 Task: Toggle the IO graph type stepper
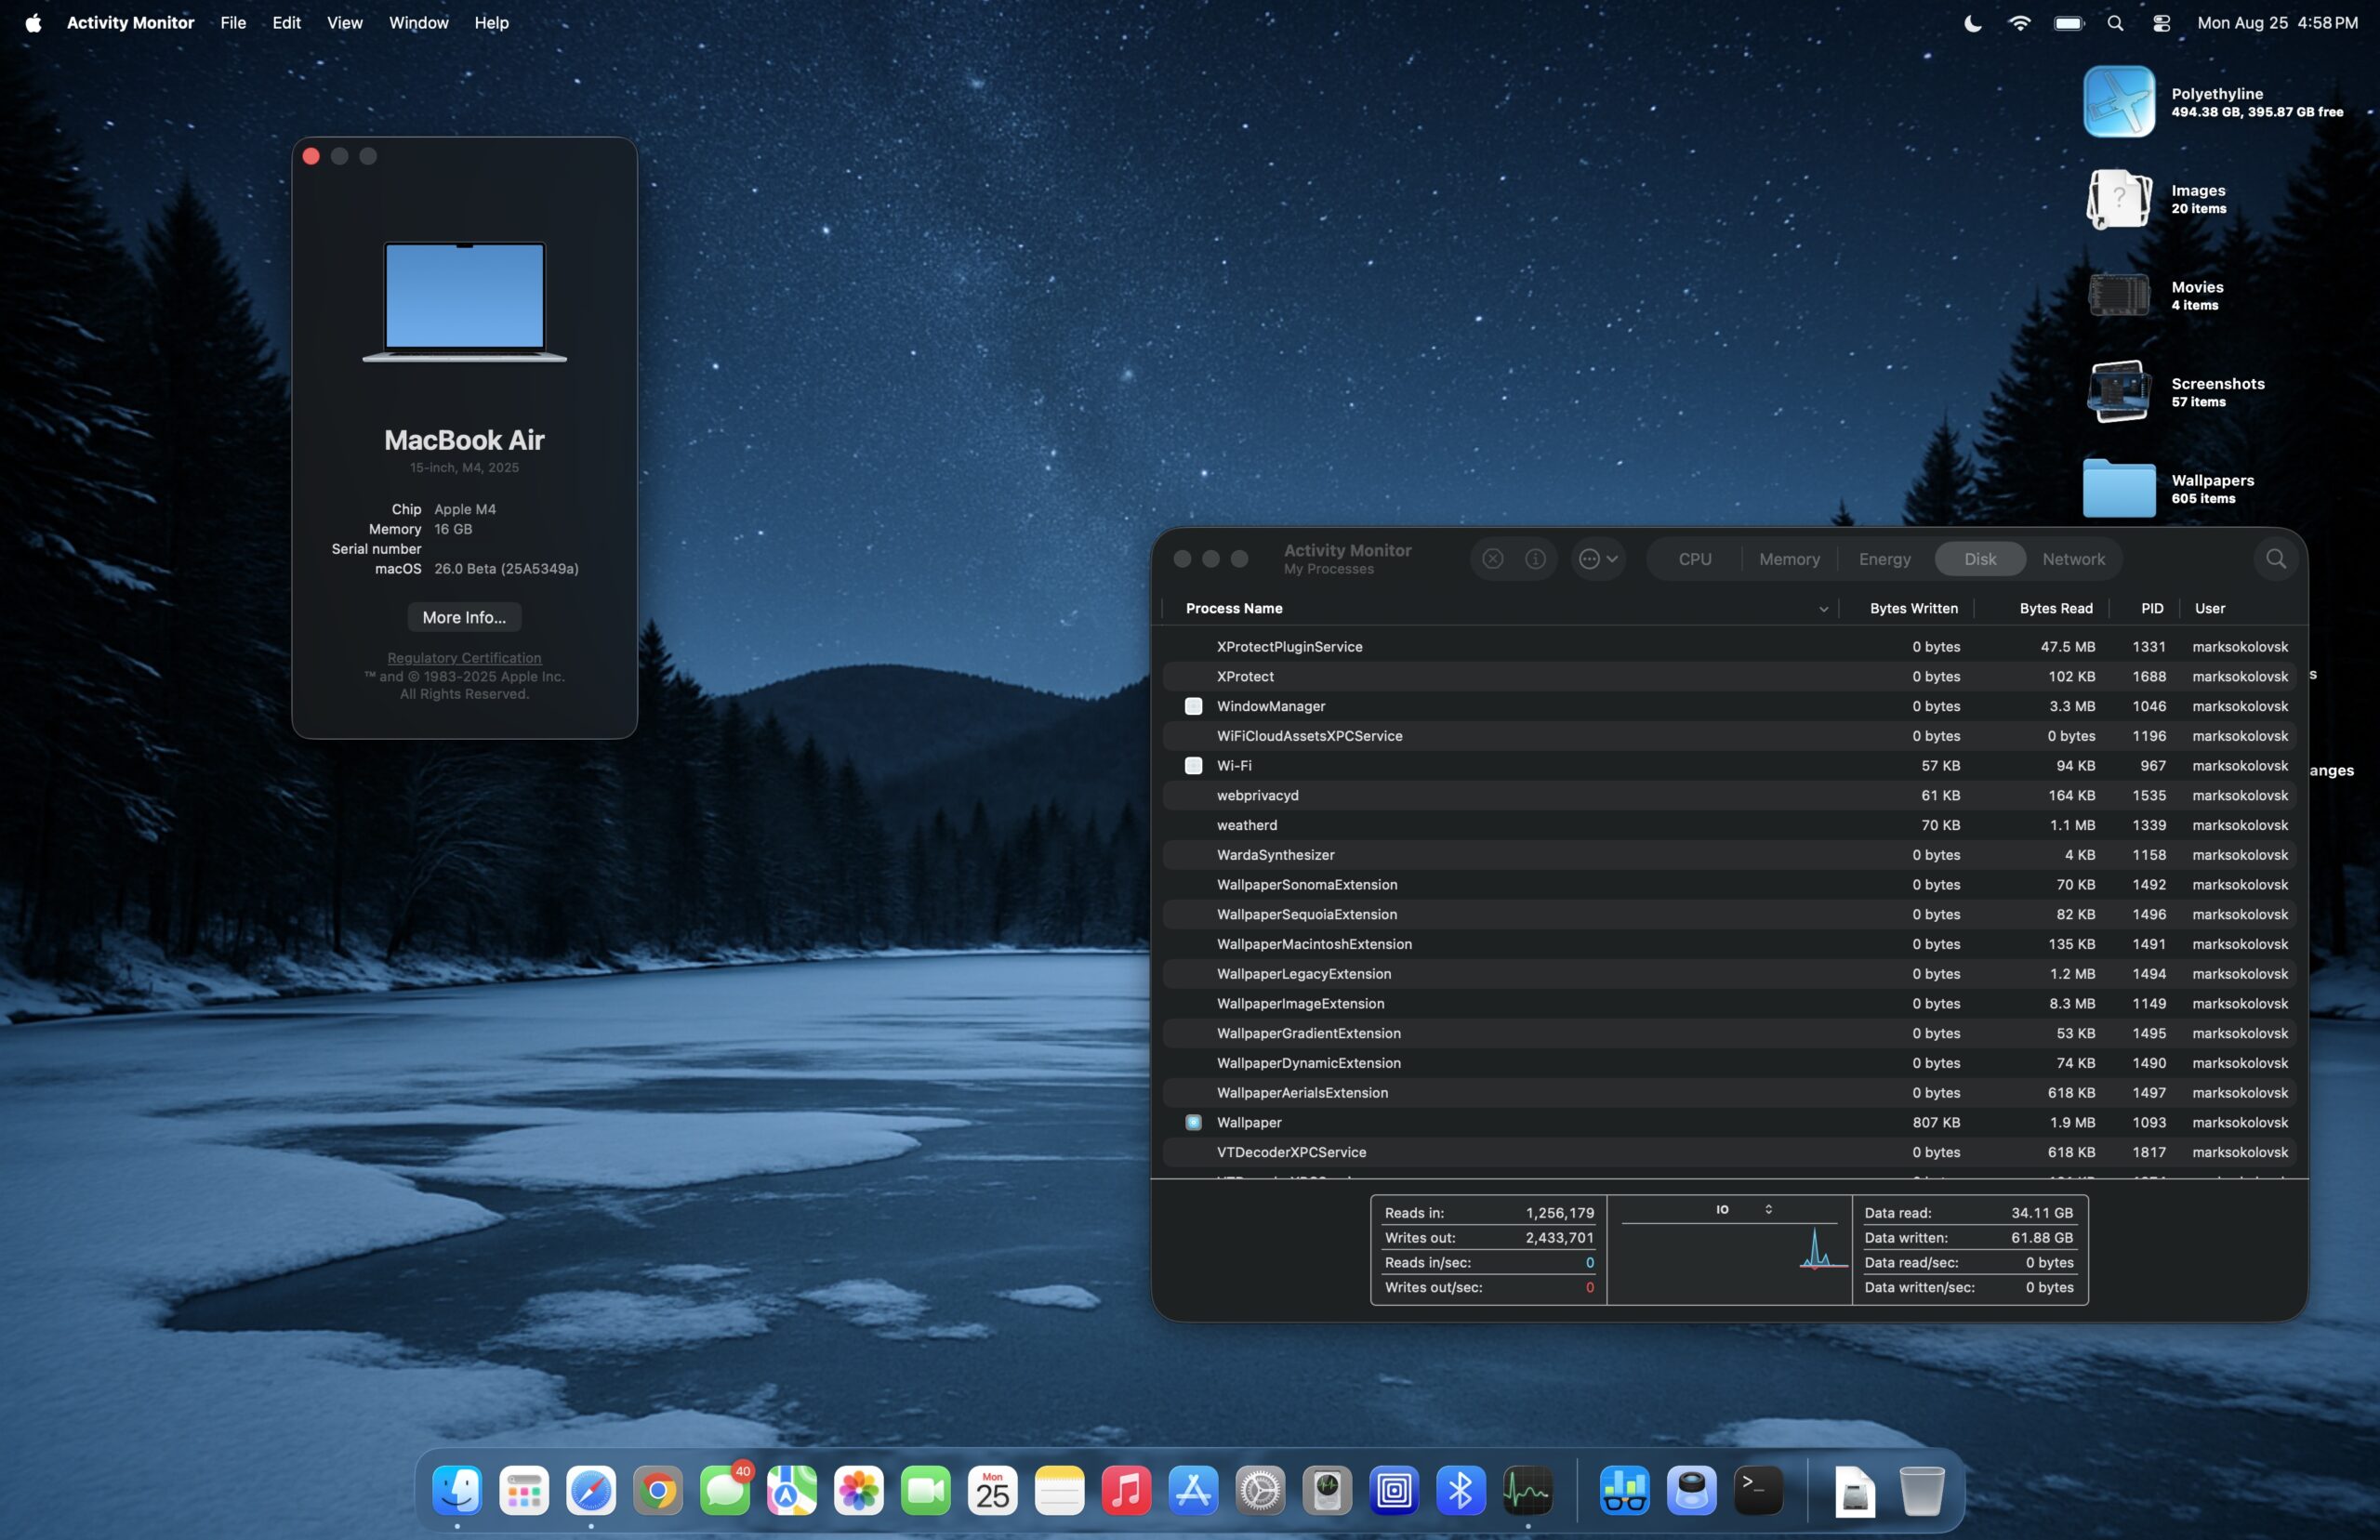coord(1768,1209)
